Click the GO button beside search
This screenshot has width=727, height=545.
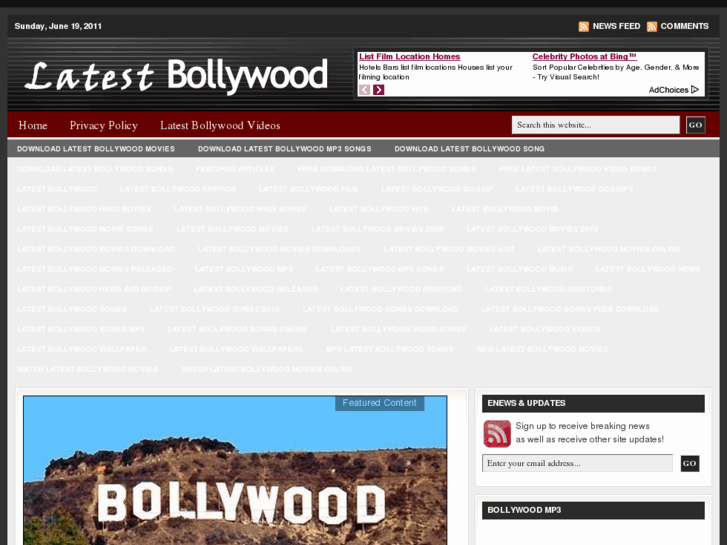(x=695, y=125)
